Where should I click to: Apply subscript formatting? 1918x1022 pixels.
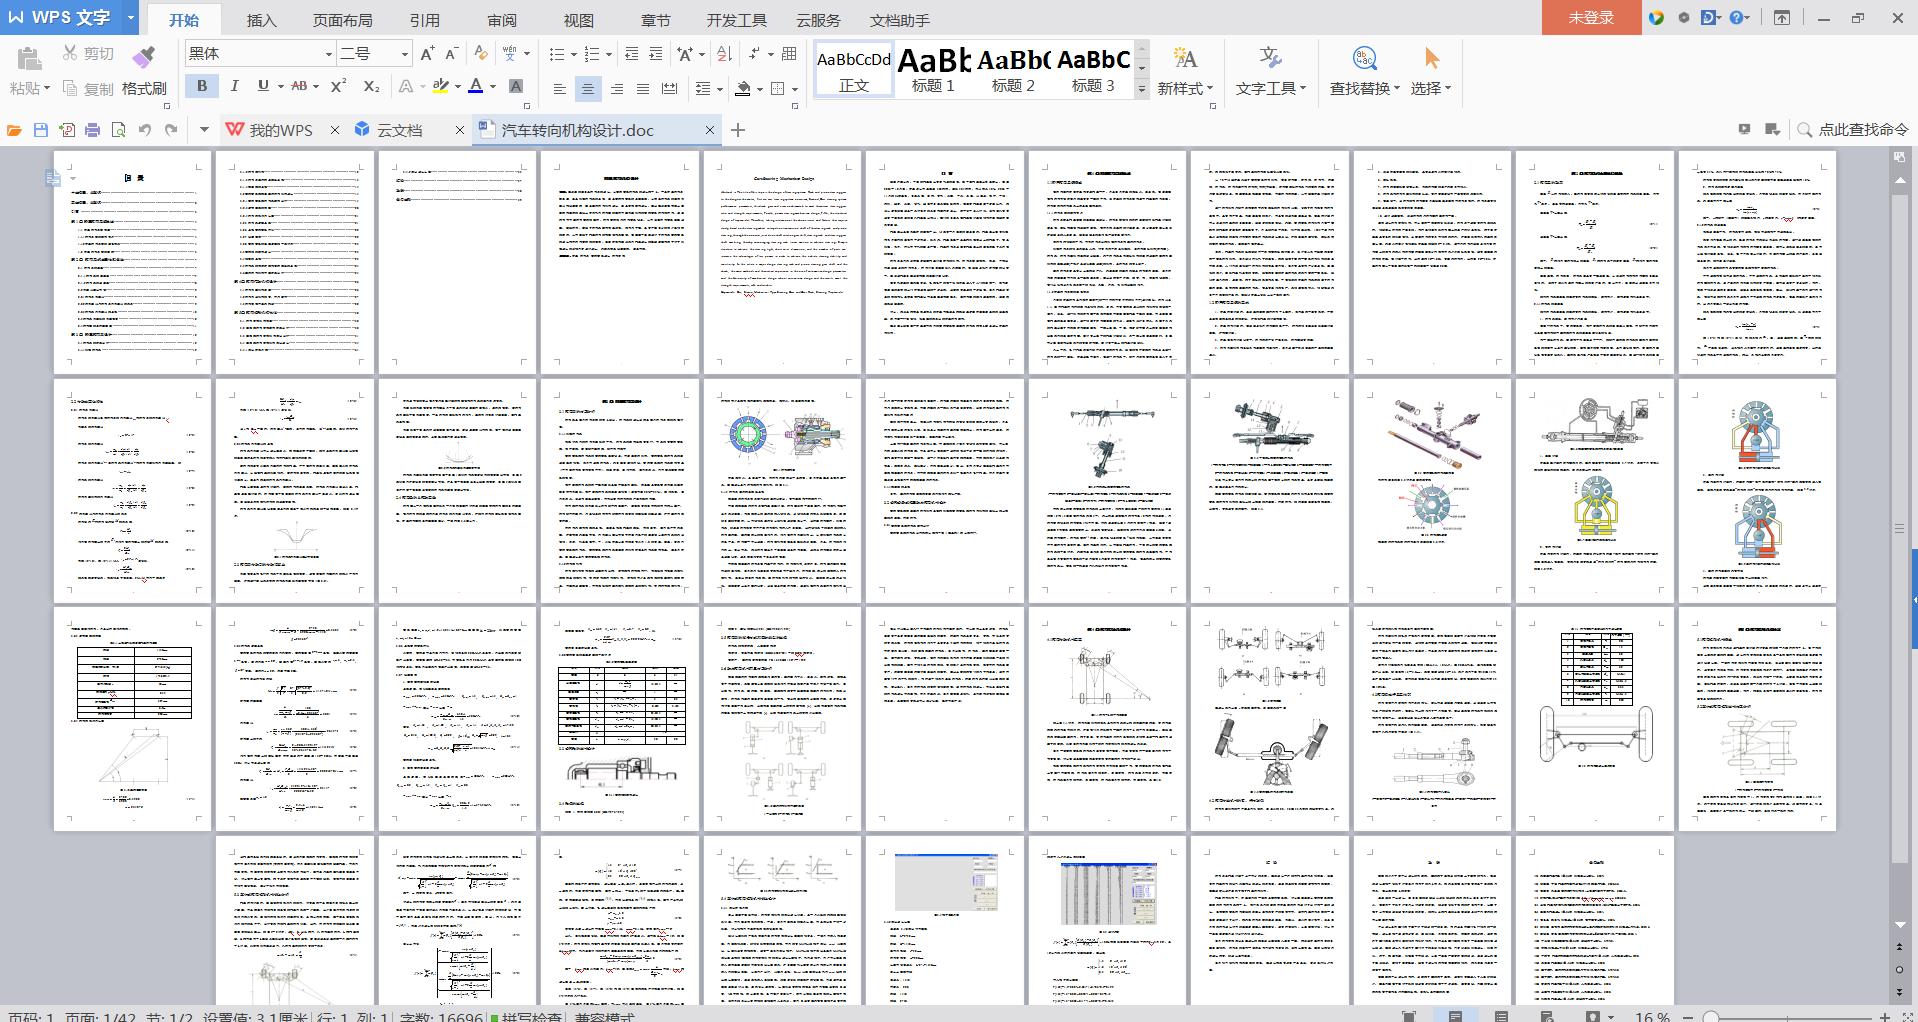tap(371, 86)
